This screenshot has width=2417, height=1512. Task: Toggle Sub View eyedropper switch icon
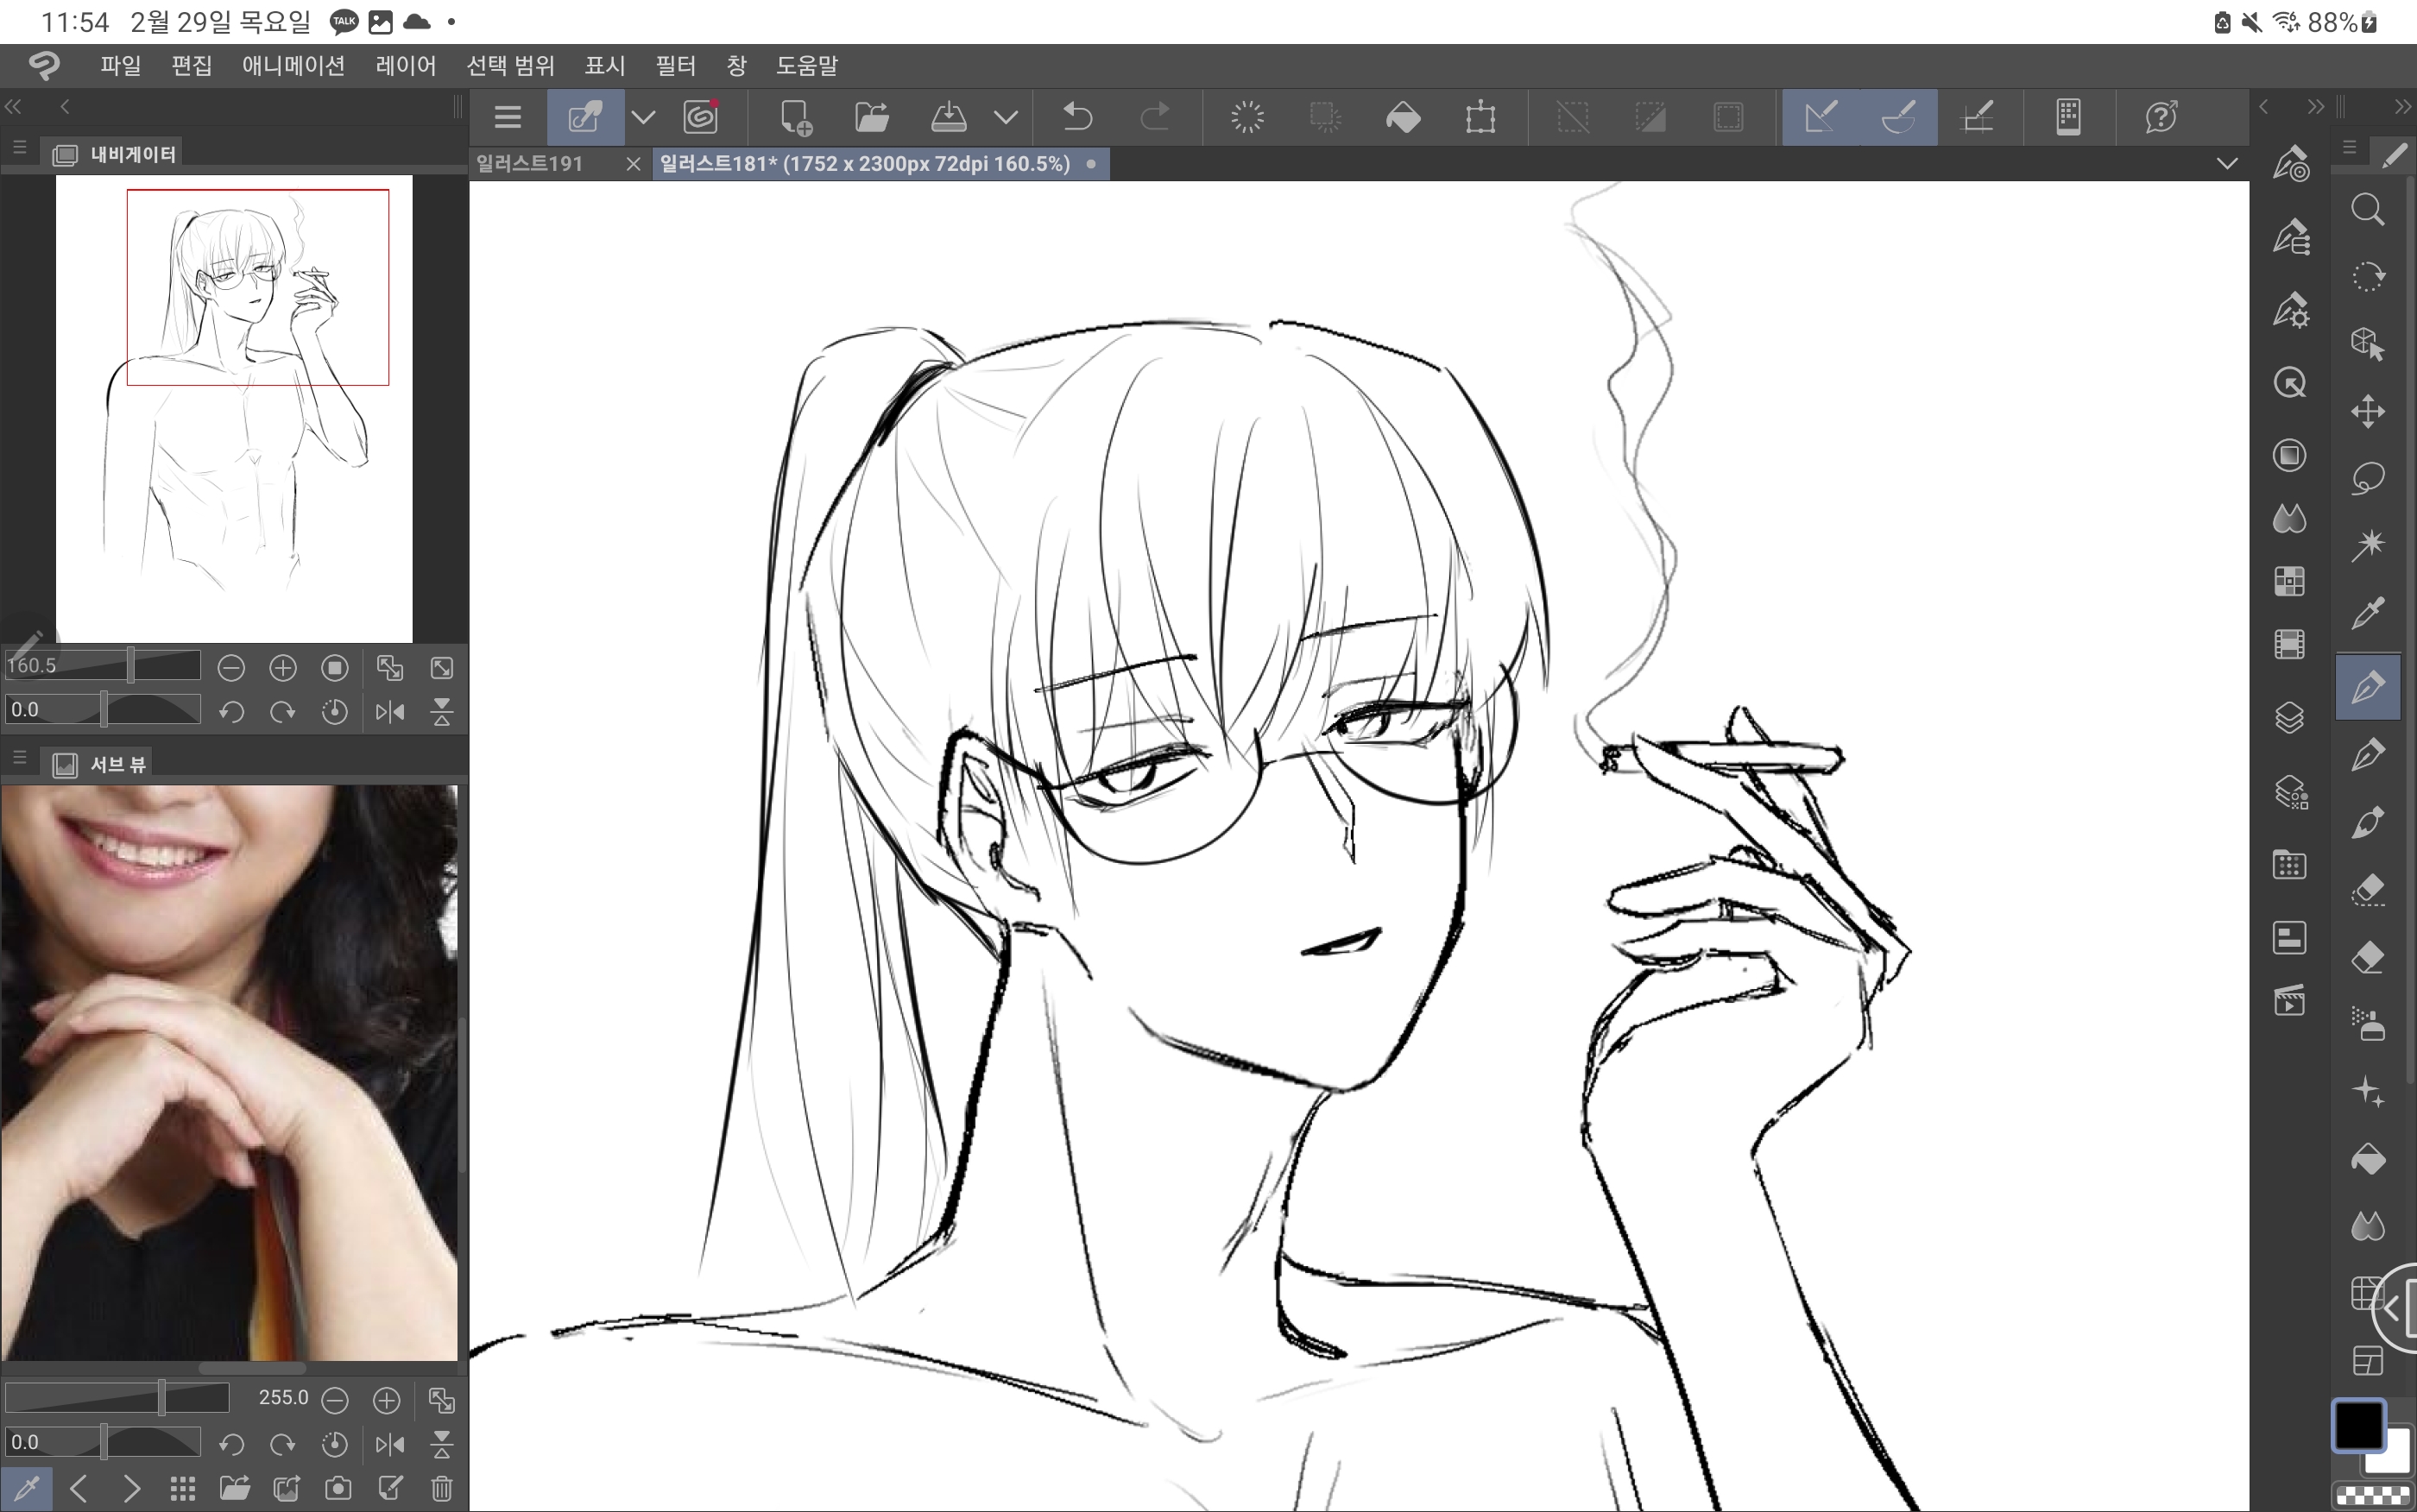point(27,1488)
